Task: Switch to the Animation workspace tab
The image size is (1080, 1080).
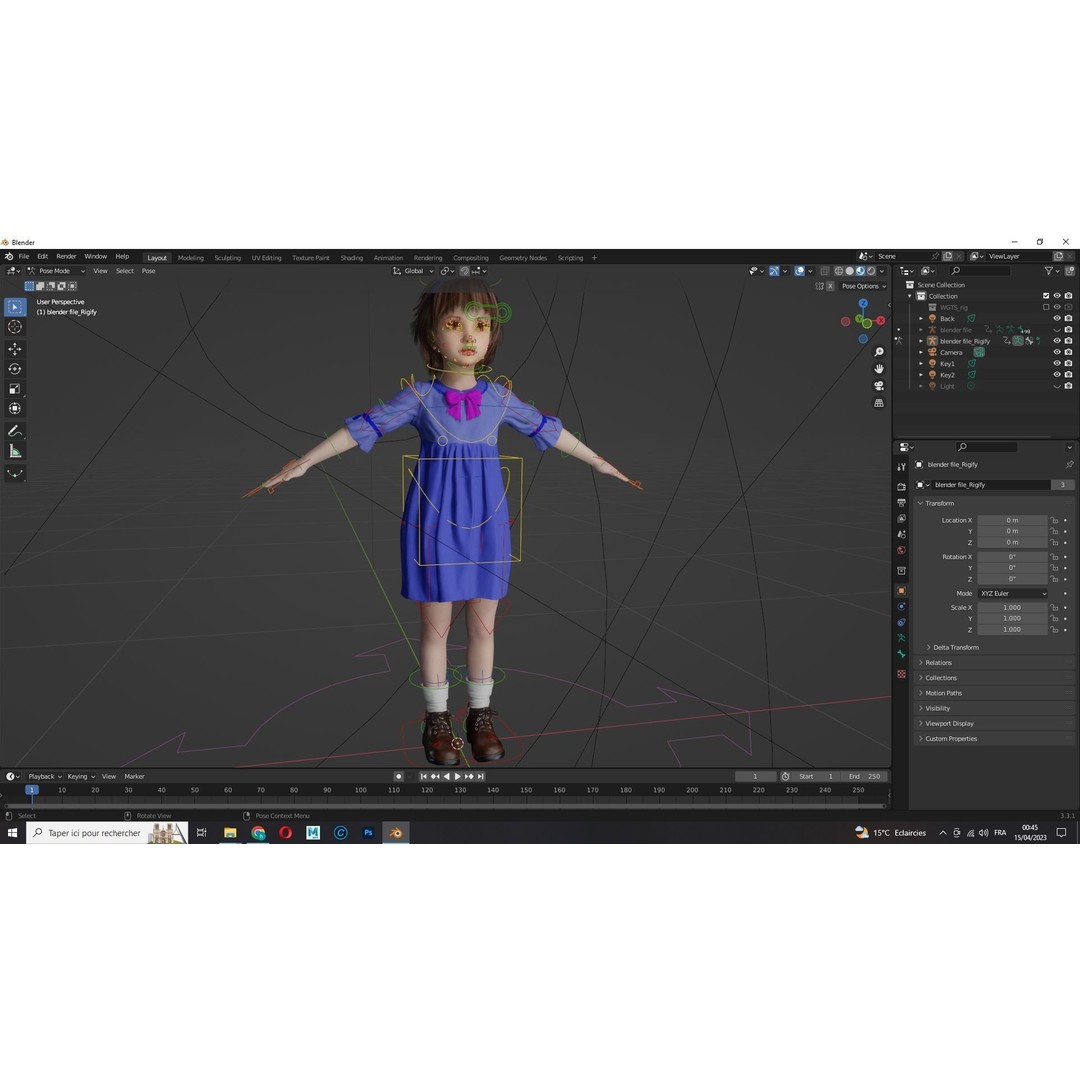Action: [388, 258]
